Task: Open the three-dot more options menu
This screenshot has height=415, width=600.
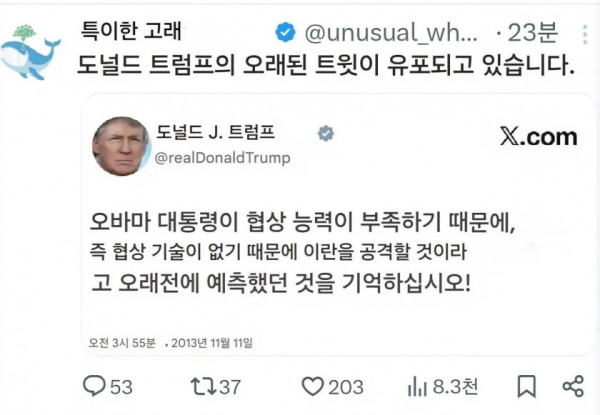Action: point(585,35)
